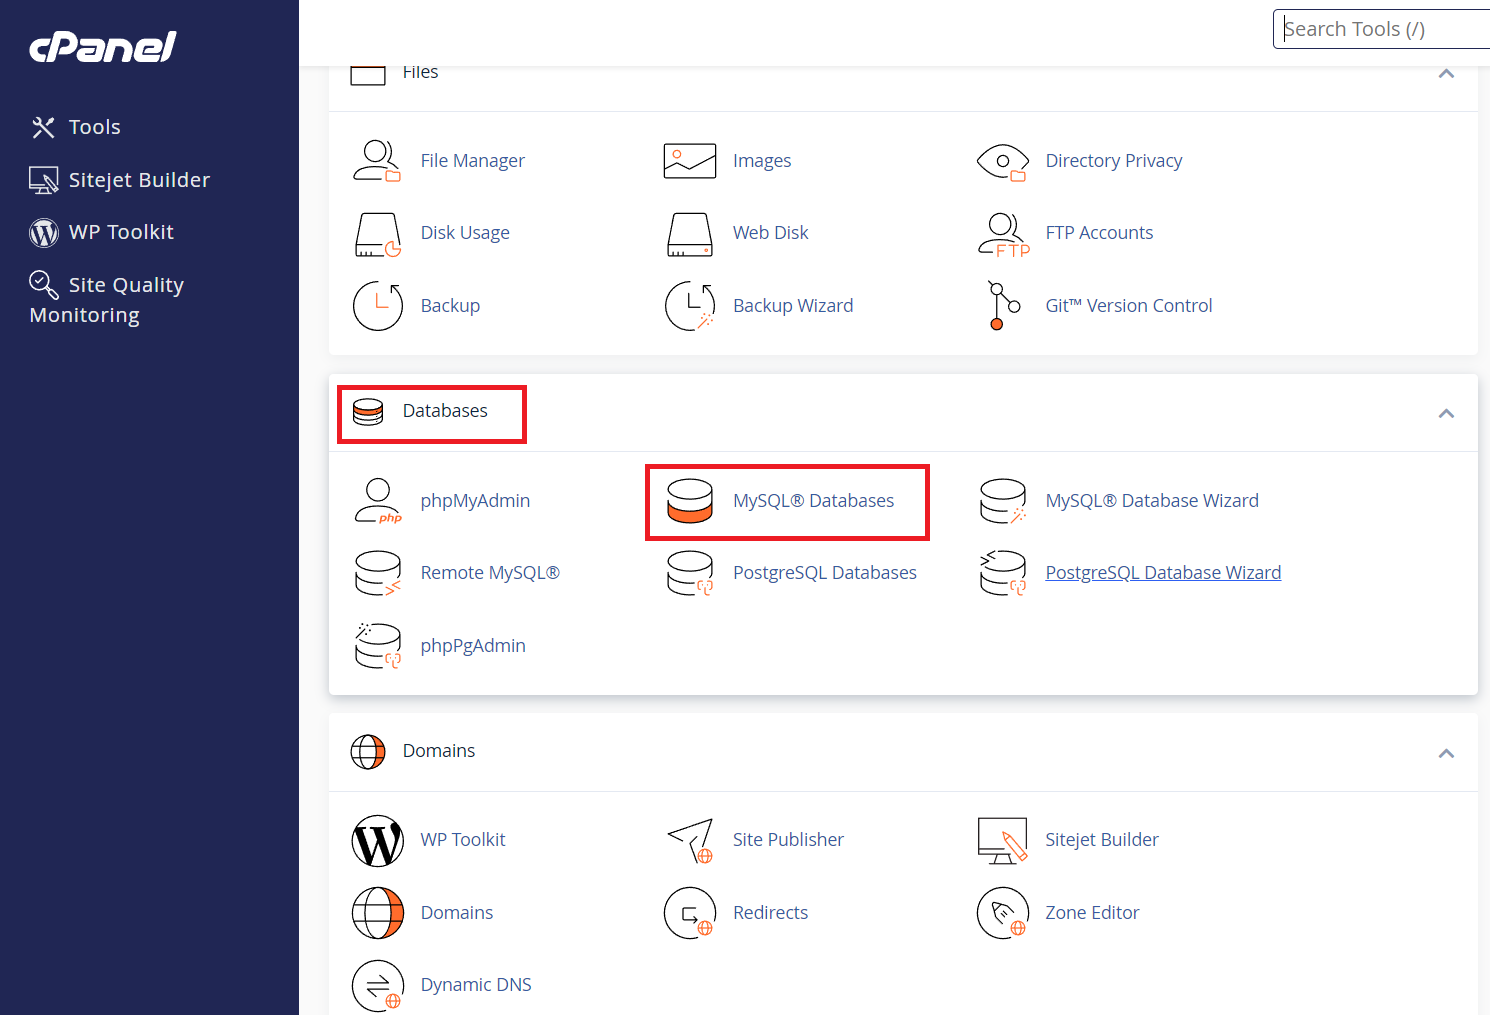Open the Web Disk link
1490x1015 pixels.
point(771,233)
